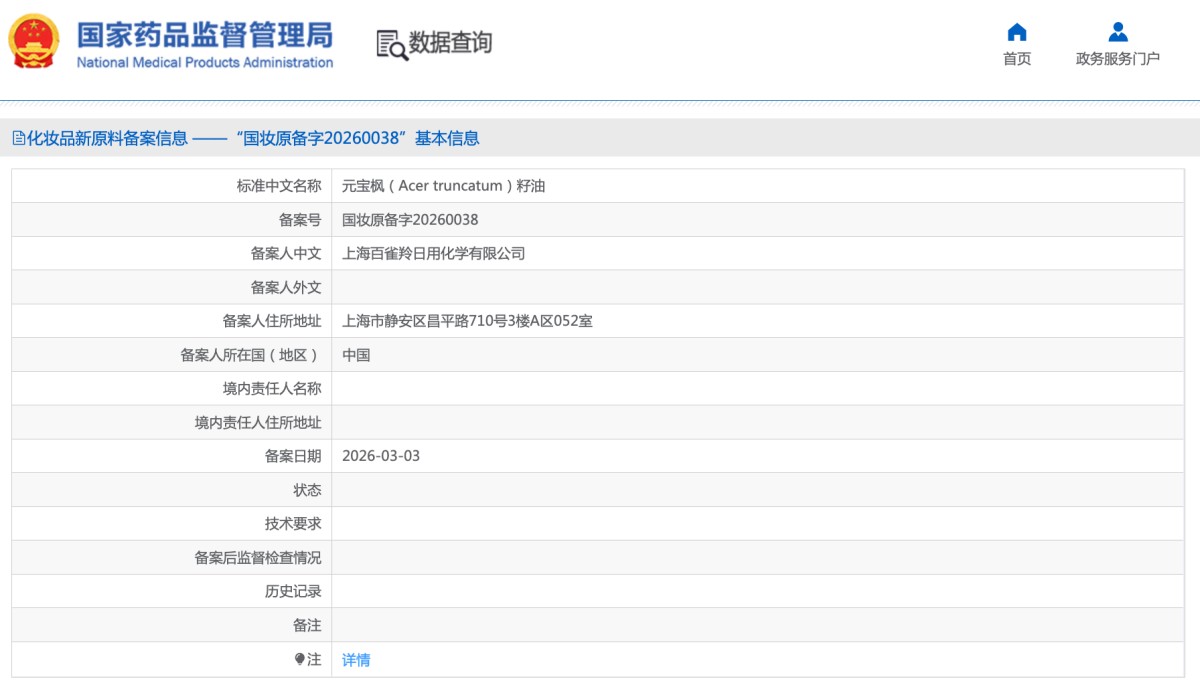Click the 备案号 row value 国妆原备字20260038

408,220
